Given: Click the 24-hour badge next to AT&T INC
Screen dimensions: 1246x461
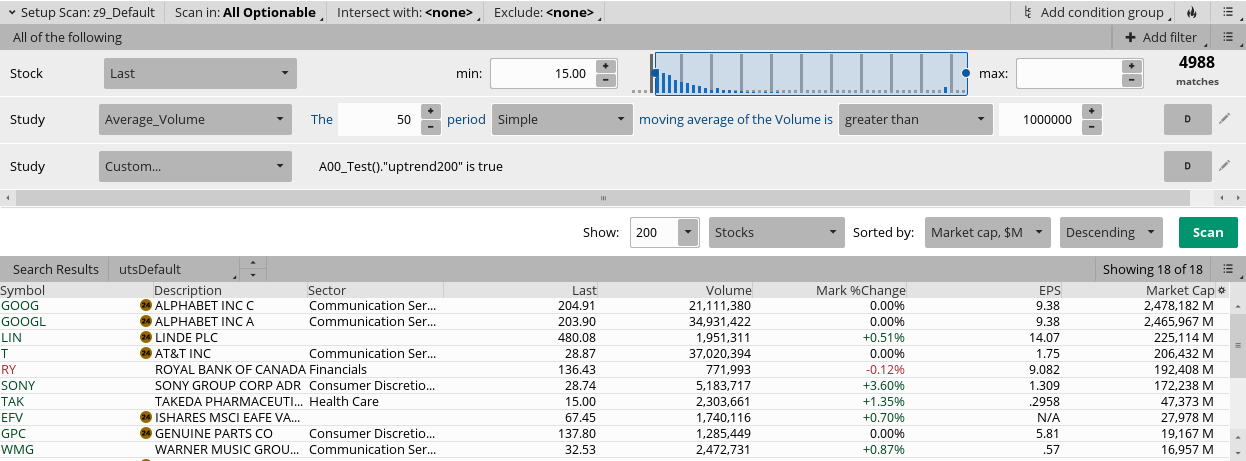Looking at the screenshot, I should coord(146,353).
